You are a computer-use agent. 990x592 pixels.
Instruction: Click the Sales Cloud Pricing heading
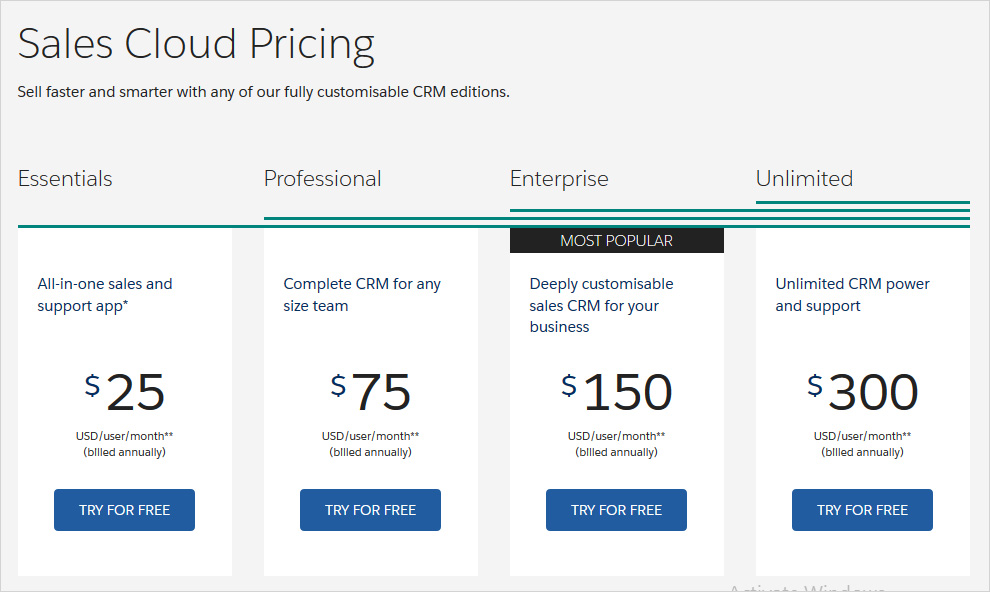point(196,45)
